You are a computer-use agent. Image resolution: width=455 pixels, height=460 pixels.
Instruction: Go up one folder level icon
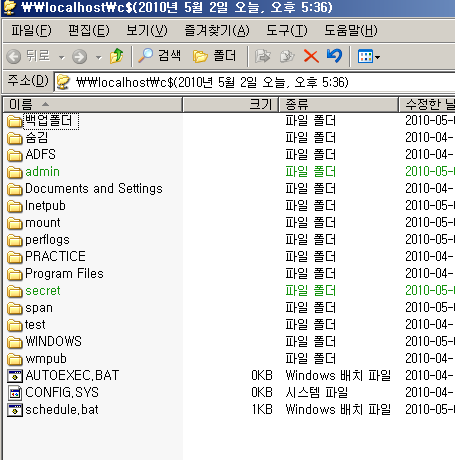coord(116,56)
